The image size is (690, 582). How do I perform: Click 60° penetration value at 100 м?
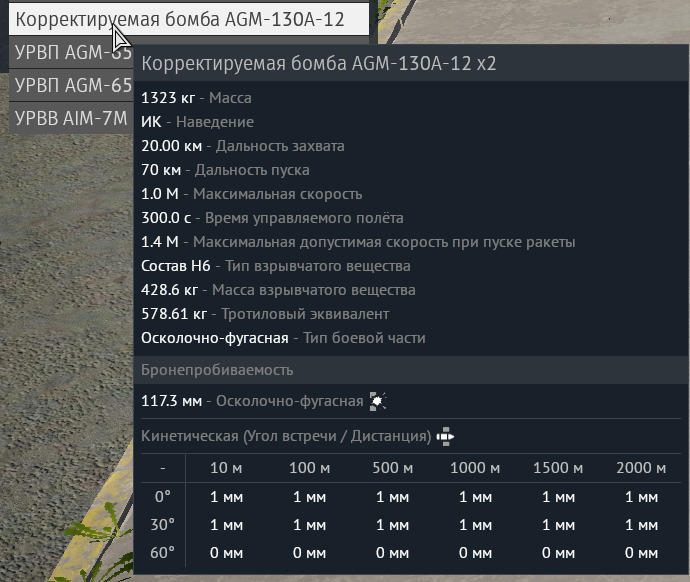click(x=309, y=553)
